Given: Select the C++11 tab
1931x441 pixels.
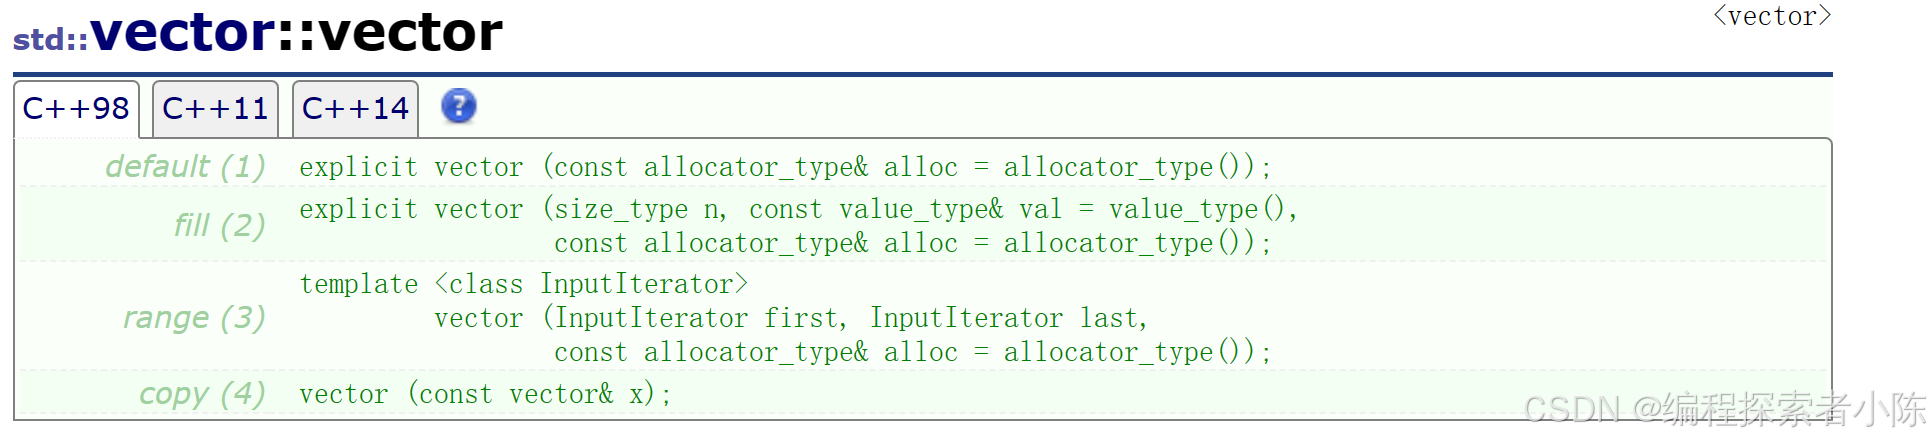Looking at the screenshot, I should [215, 108].
